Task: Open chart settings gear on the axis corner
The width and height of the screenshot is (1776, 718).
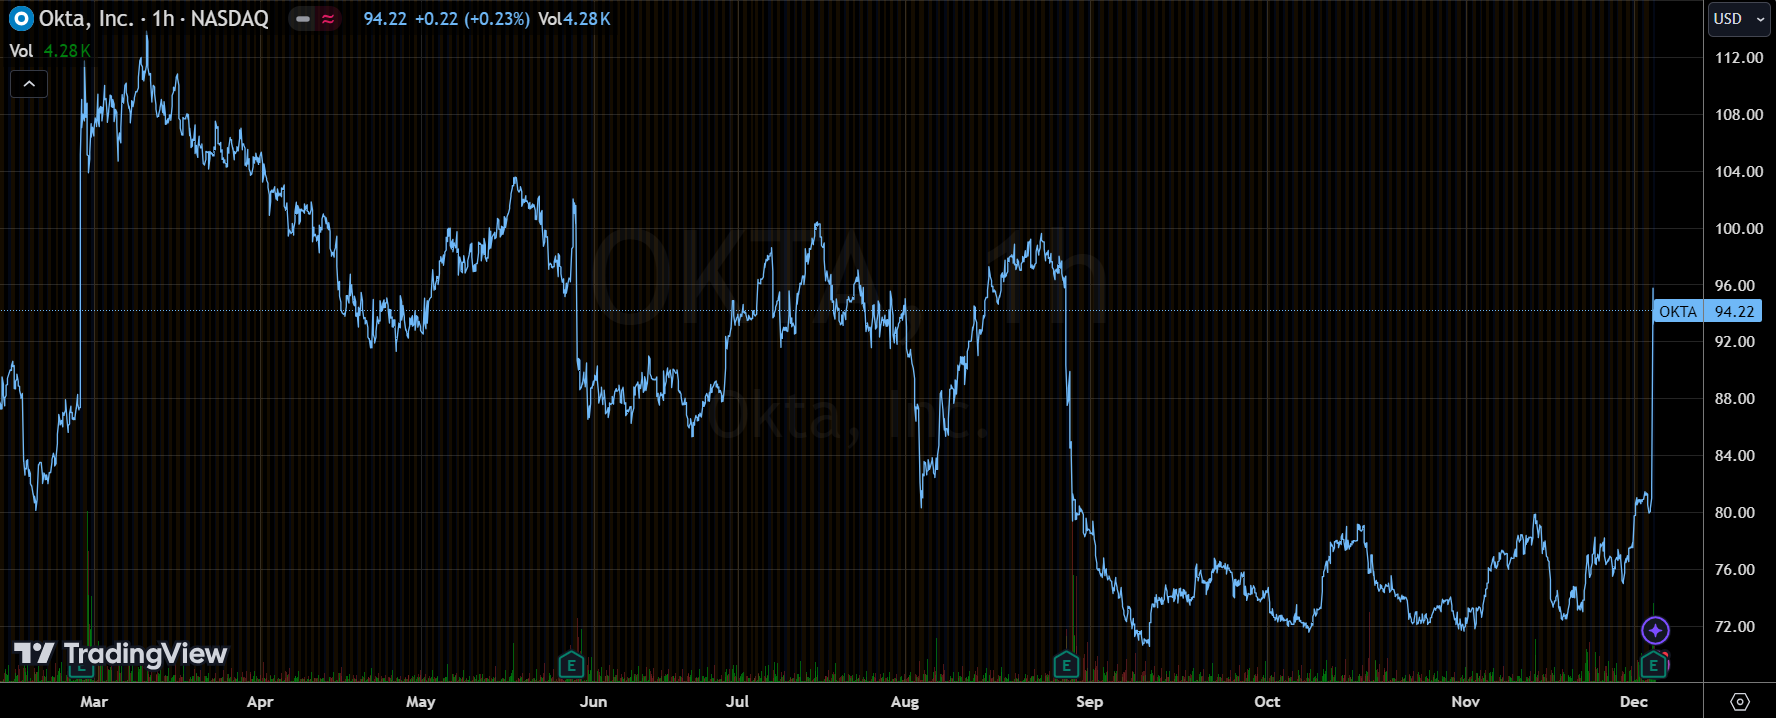Action: coord(1740,701)
